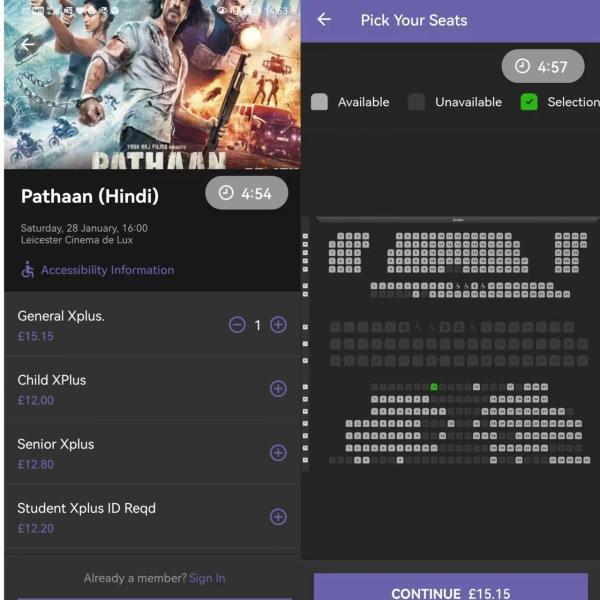600x600 pixels.
Task: Select the General Xplus ticket row
Action: 152,324
